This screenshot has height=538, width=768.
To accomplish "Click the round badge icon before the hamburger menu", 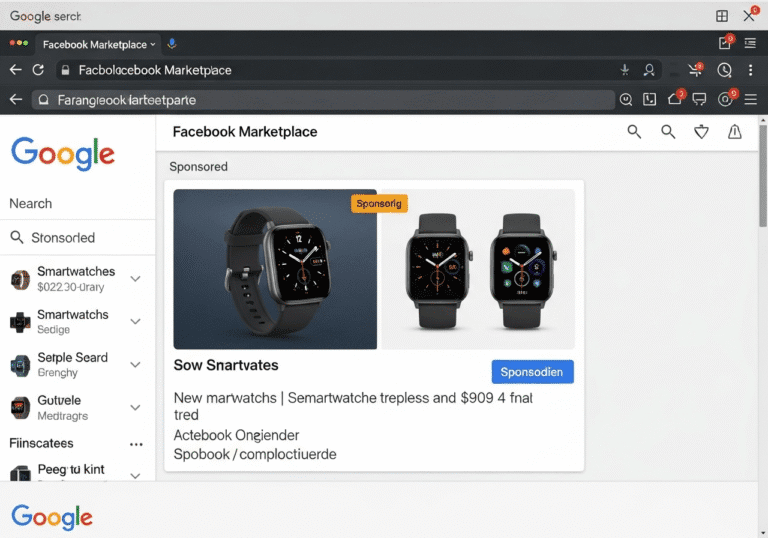I will click(727, 98).
